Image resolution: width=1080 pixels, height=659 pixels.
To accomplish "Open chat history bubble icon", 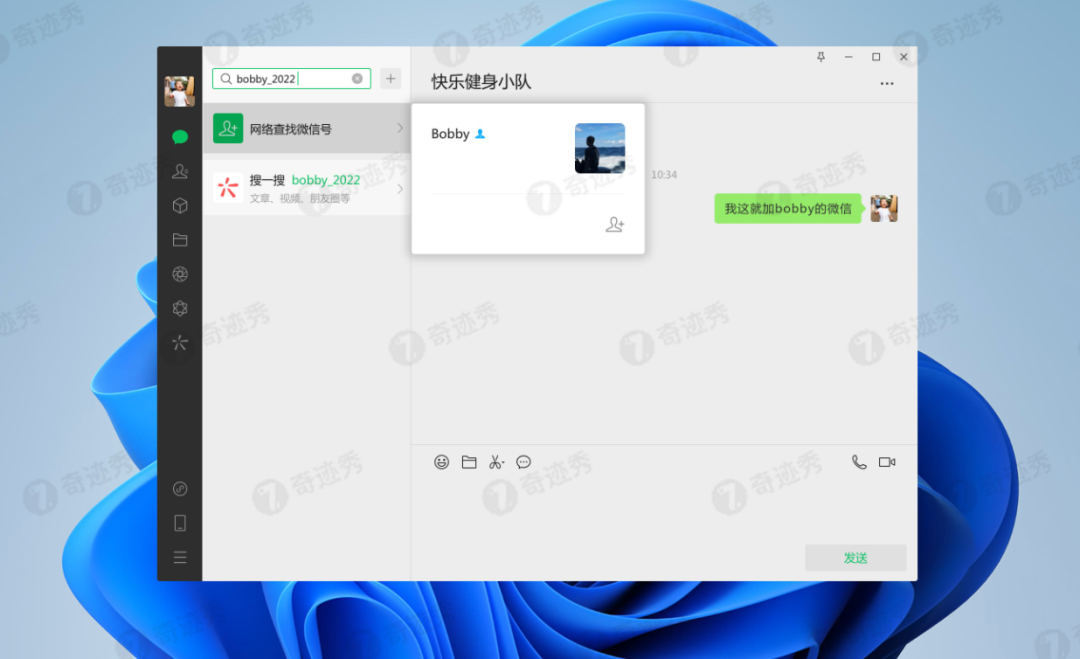I will pyautogui.click(x=523, y=462).
